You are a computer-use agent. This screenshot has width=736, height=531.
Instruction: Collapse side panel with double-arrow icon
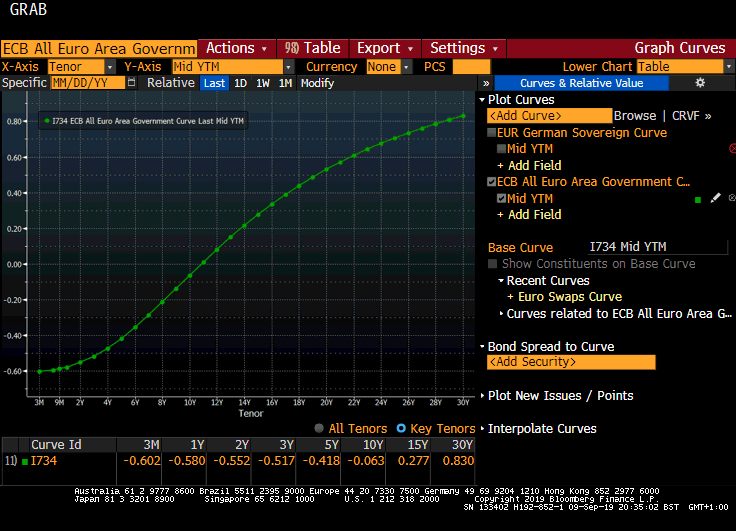485,83
